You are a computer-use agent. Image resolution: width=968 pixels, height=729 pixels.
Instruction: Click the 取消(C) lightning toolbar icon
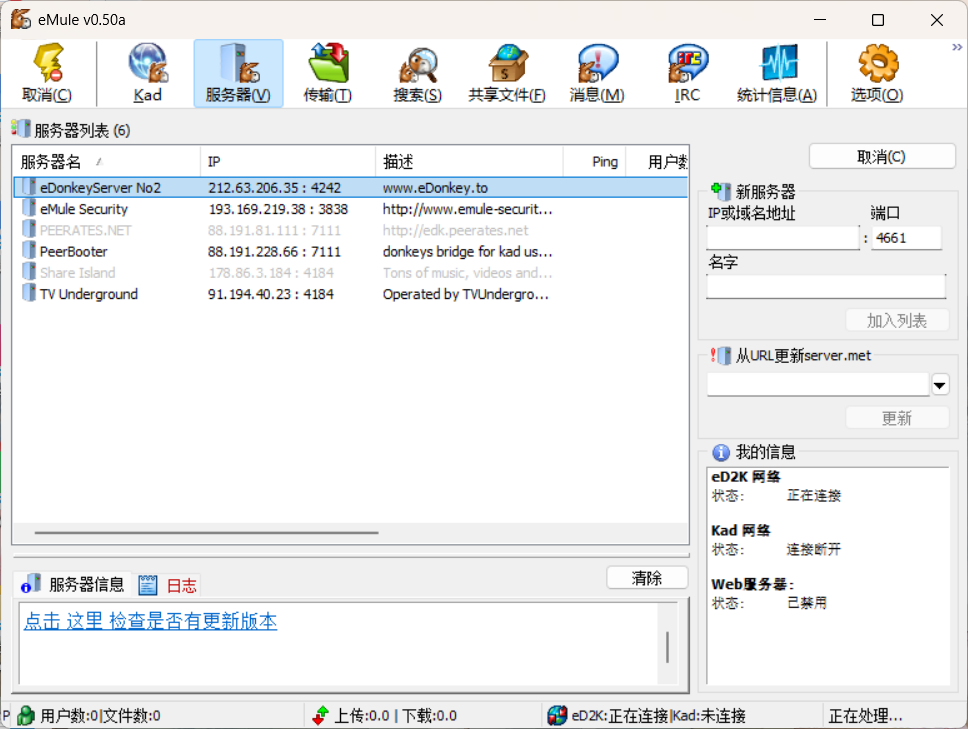(x=48, y=73)
